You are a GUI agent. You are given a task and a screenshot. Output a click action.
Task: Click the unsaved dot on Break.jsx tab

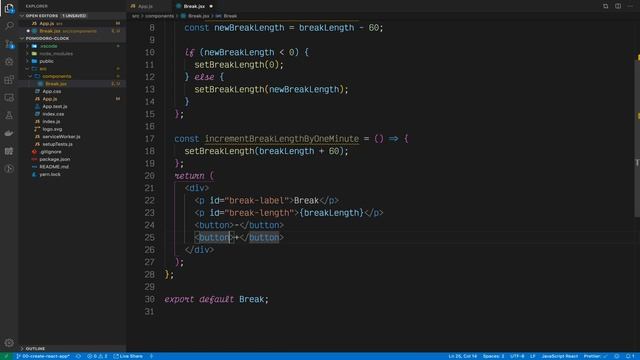[x=211, y=6]
